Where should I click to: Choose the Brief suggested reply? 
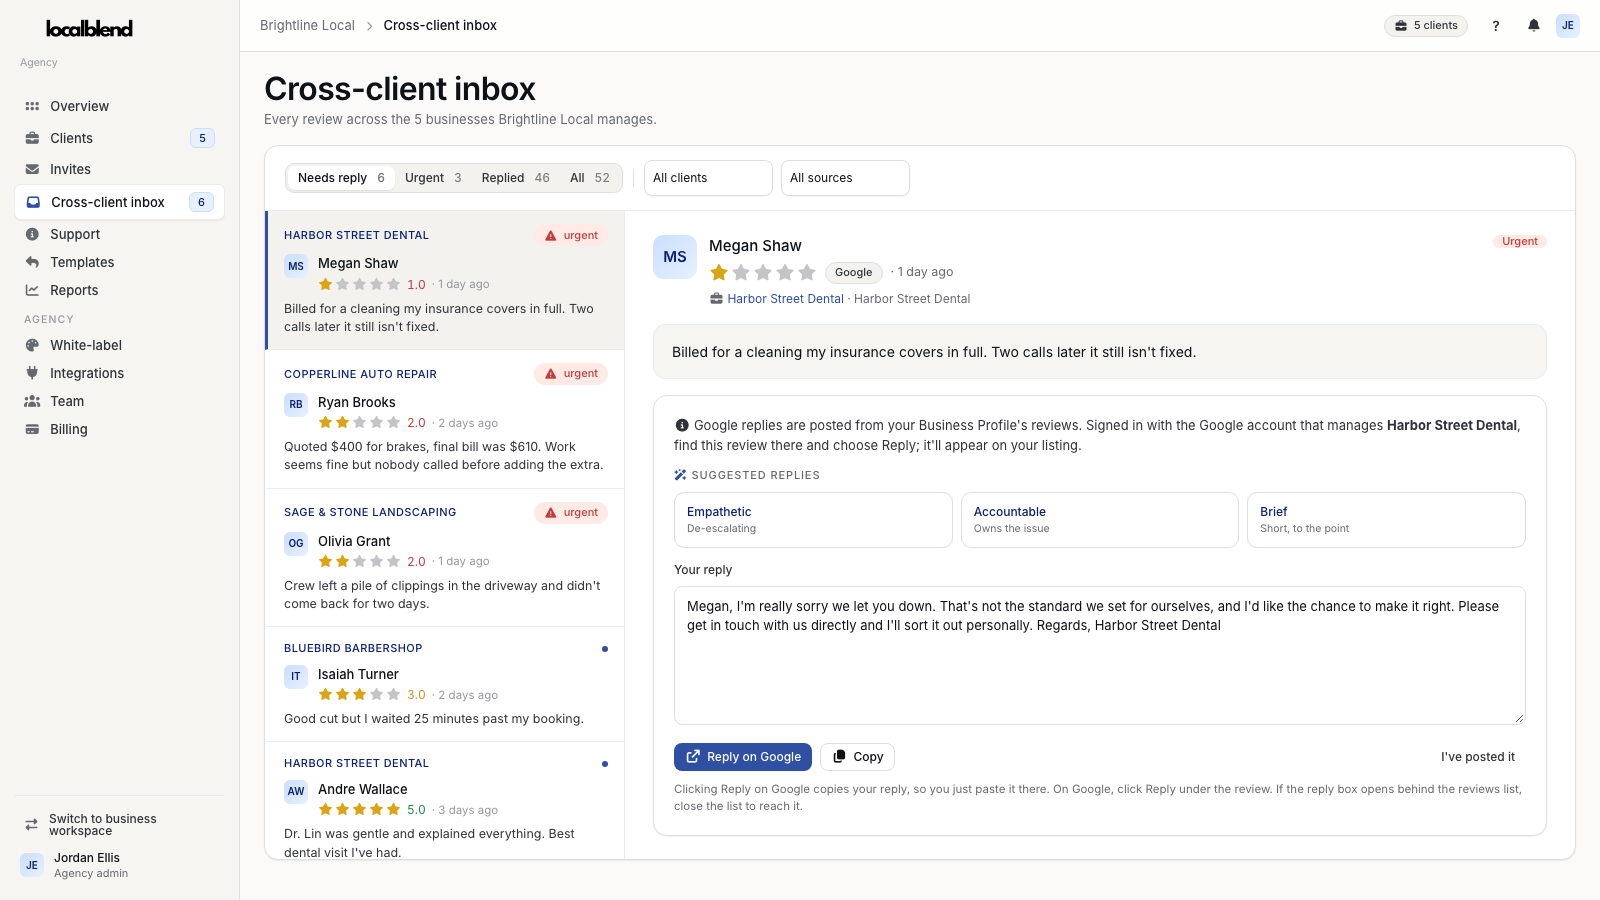coord(1386,520)
